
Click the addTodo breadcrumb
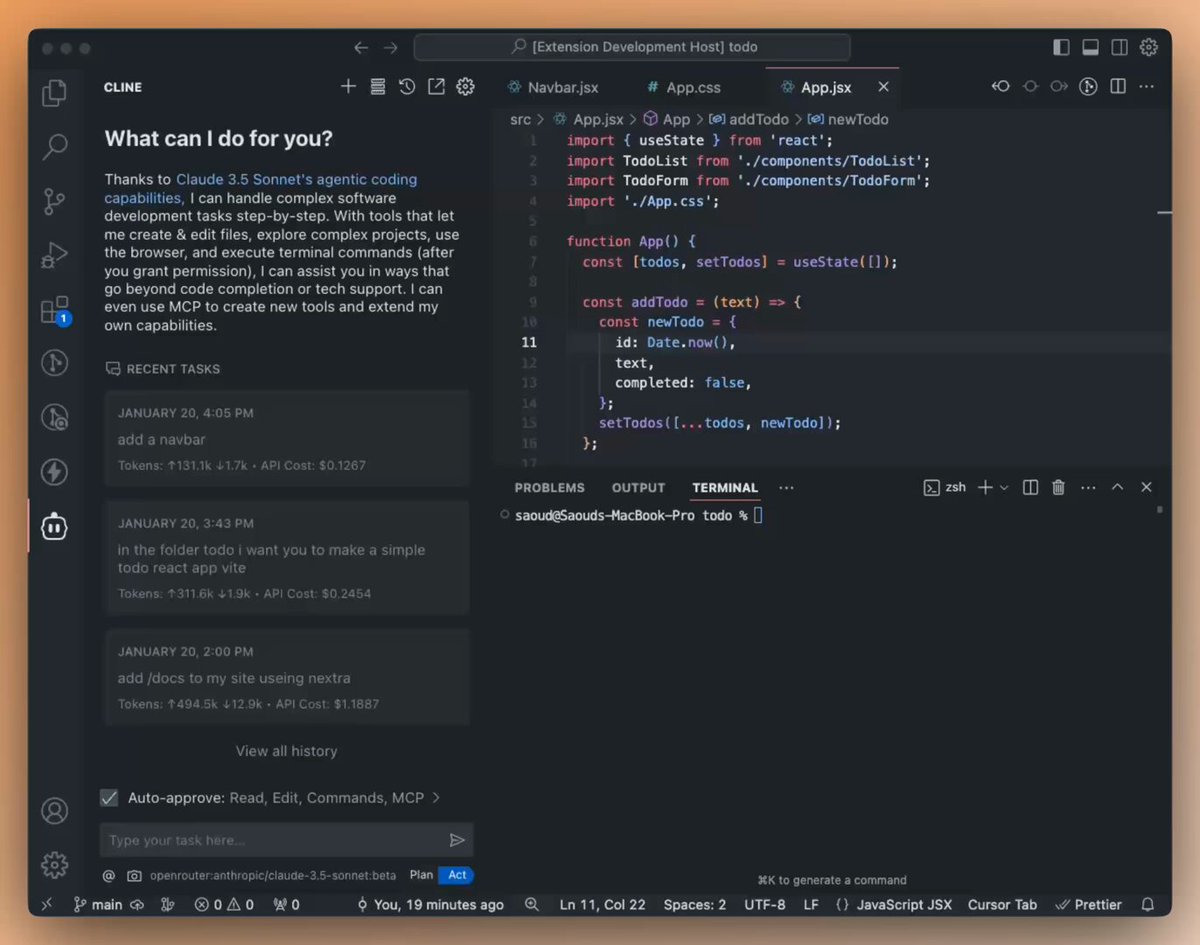(750, 119)
